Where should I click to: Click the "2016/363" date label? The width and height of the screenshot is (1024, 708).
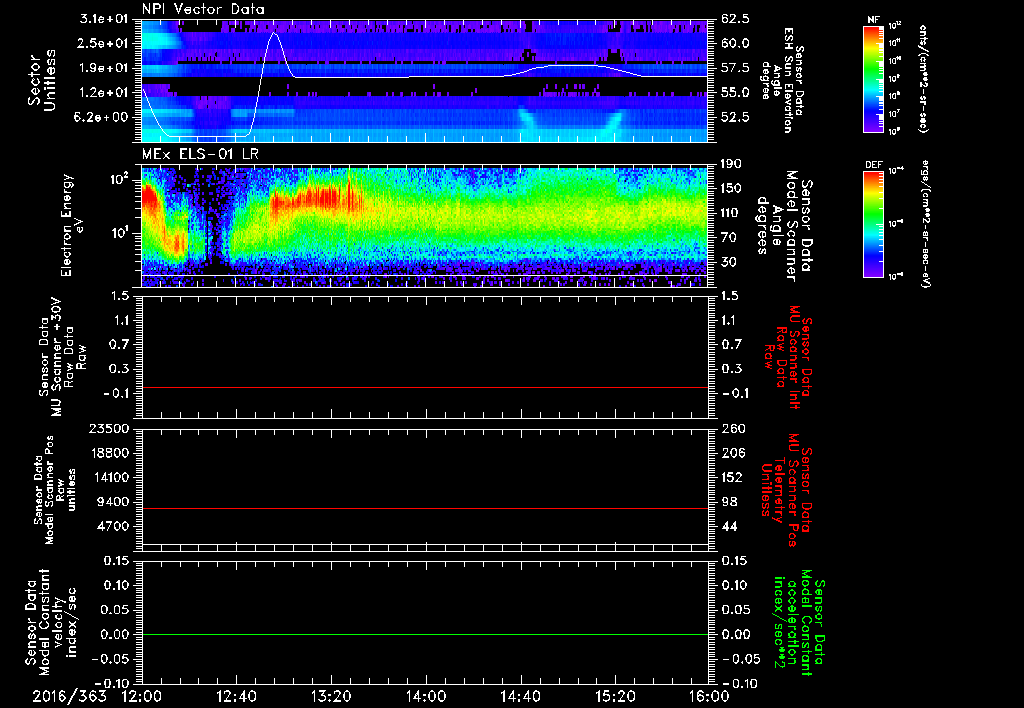(x=69, y=696)
